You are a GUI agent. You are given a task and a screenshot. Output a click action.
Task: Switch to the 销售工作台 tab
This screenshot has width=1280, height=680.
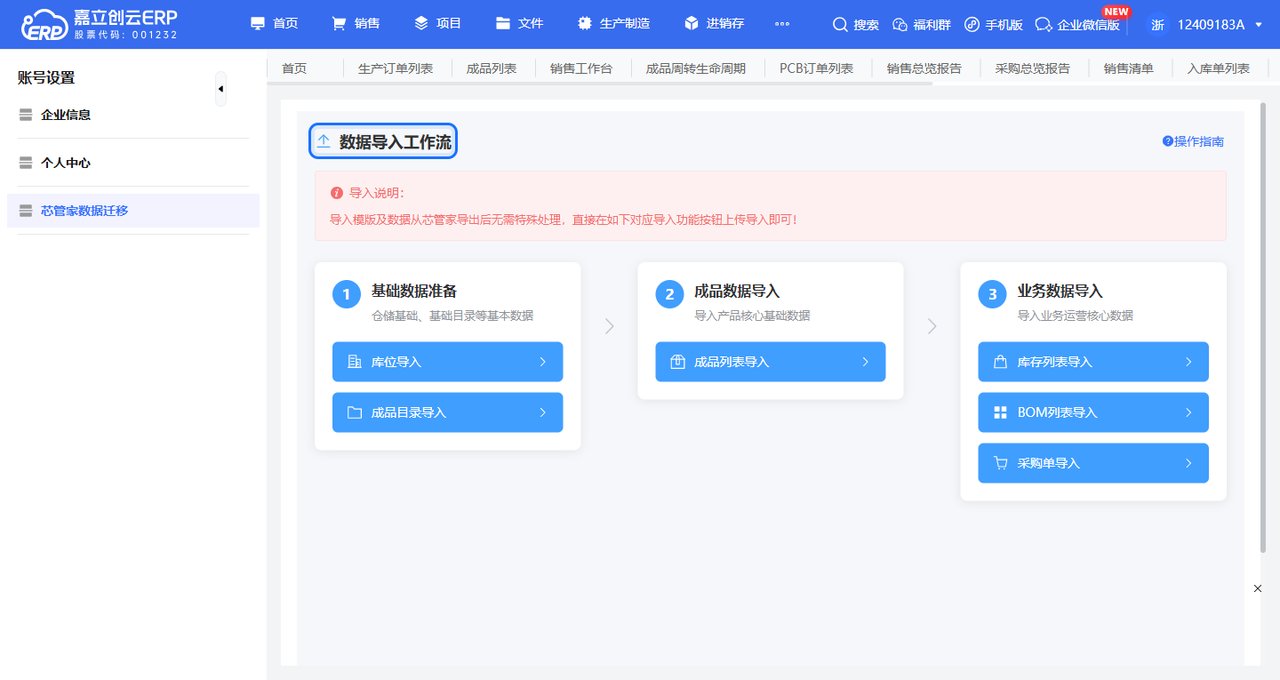point(581,69)
